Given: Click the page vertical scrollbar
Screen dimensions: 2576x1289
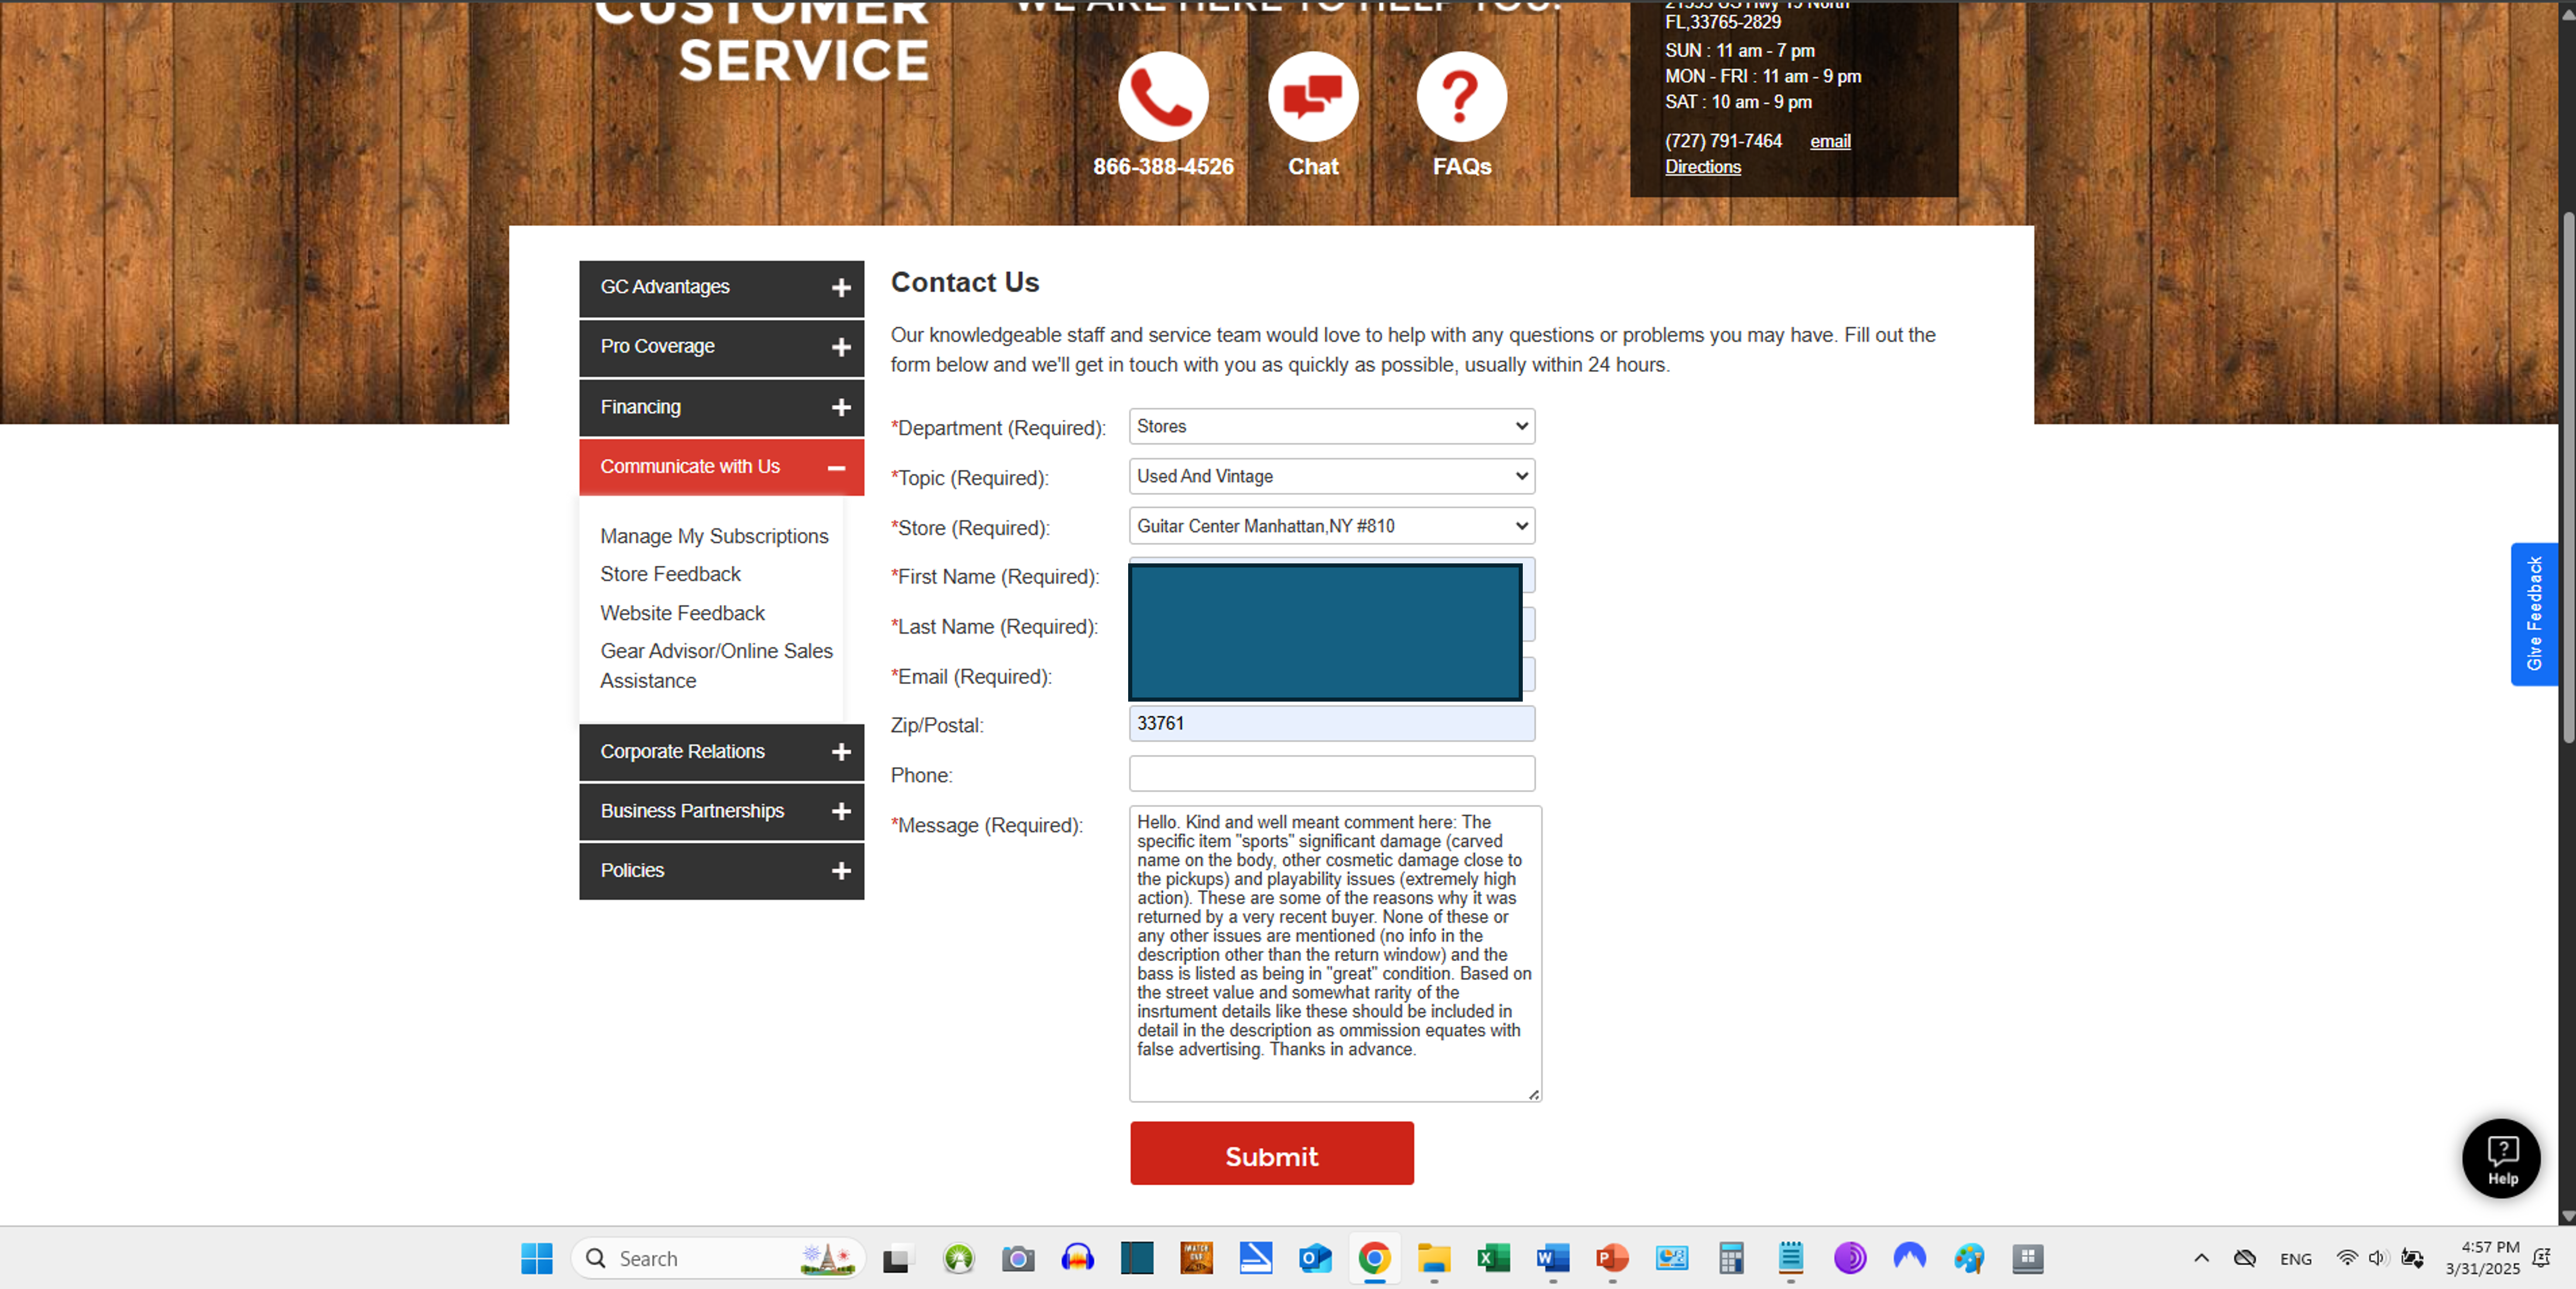Looking at the screenshot, I should 2567,478.
